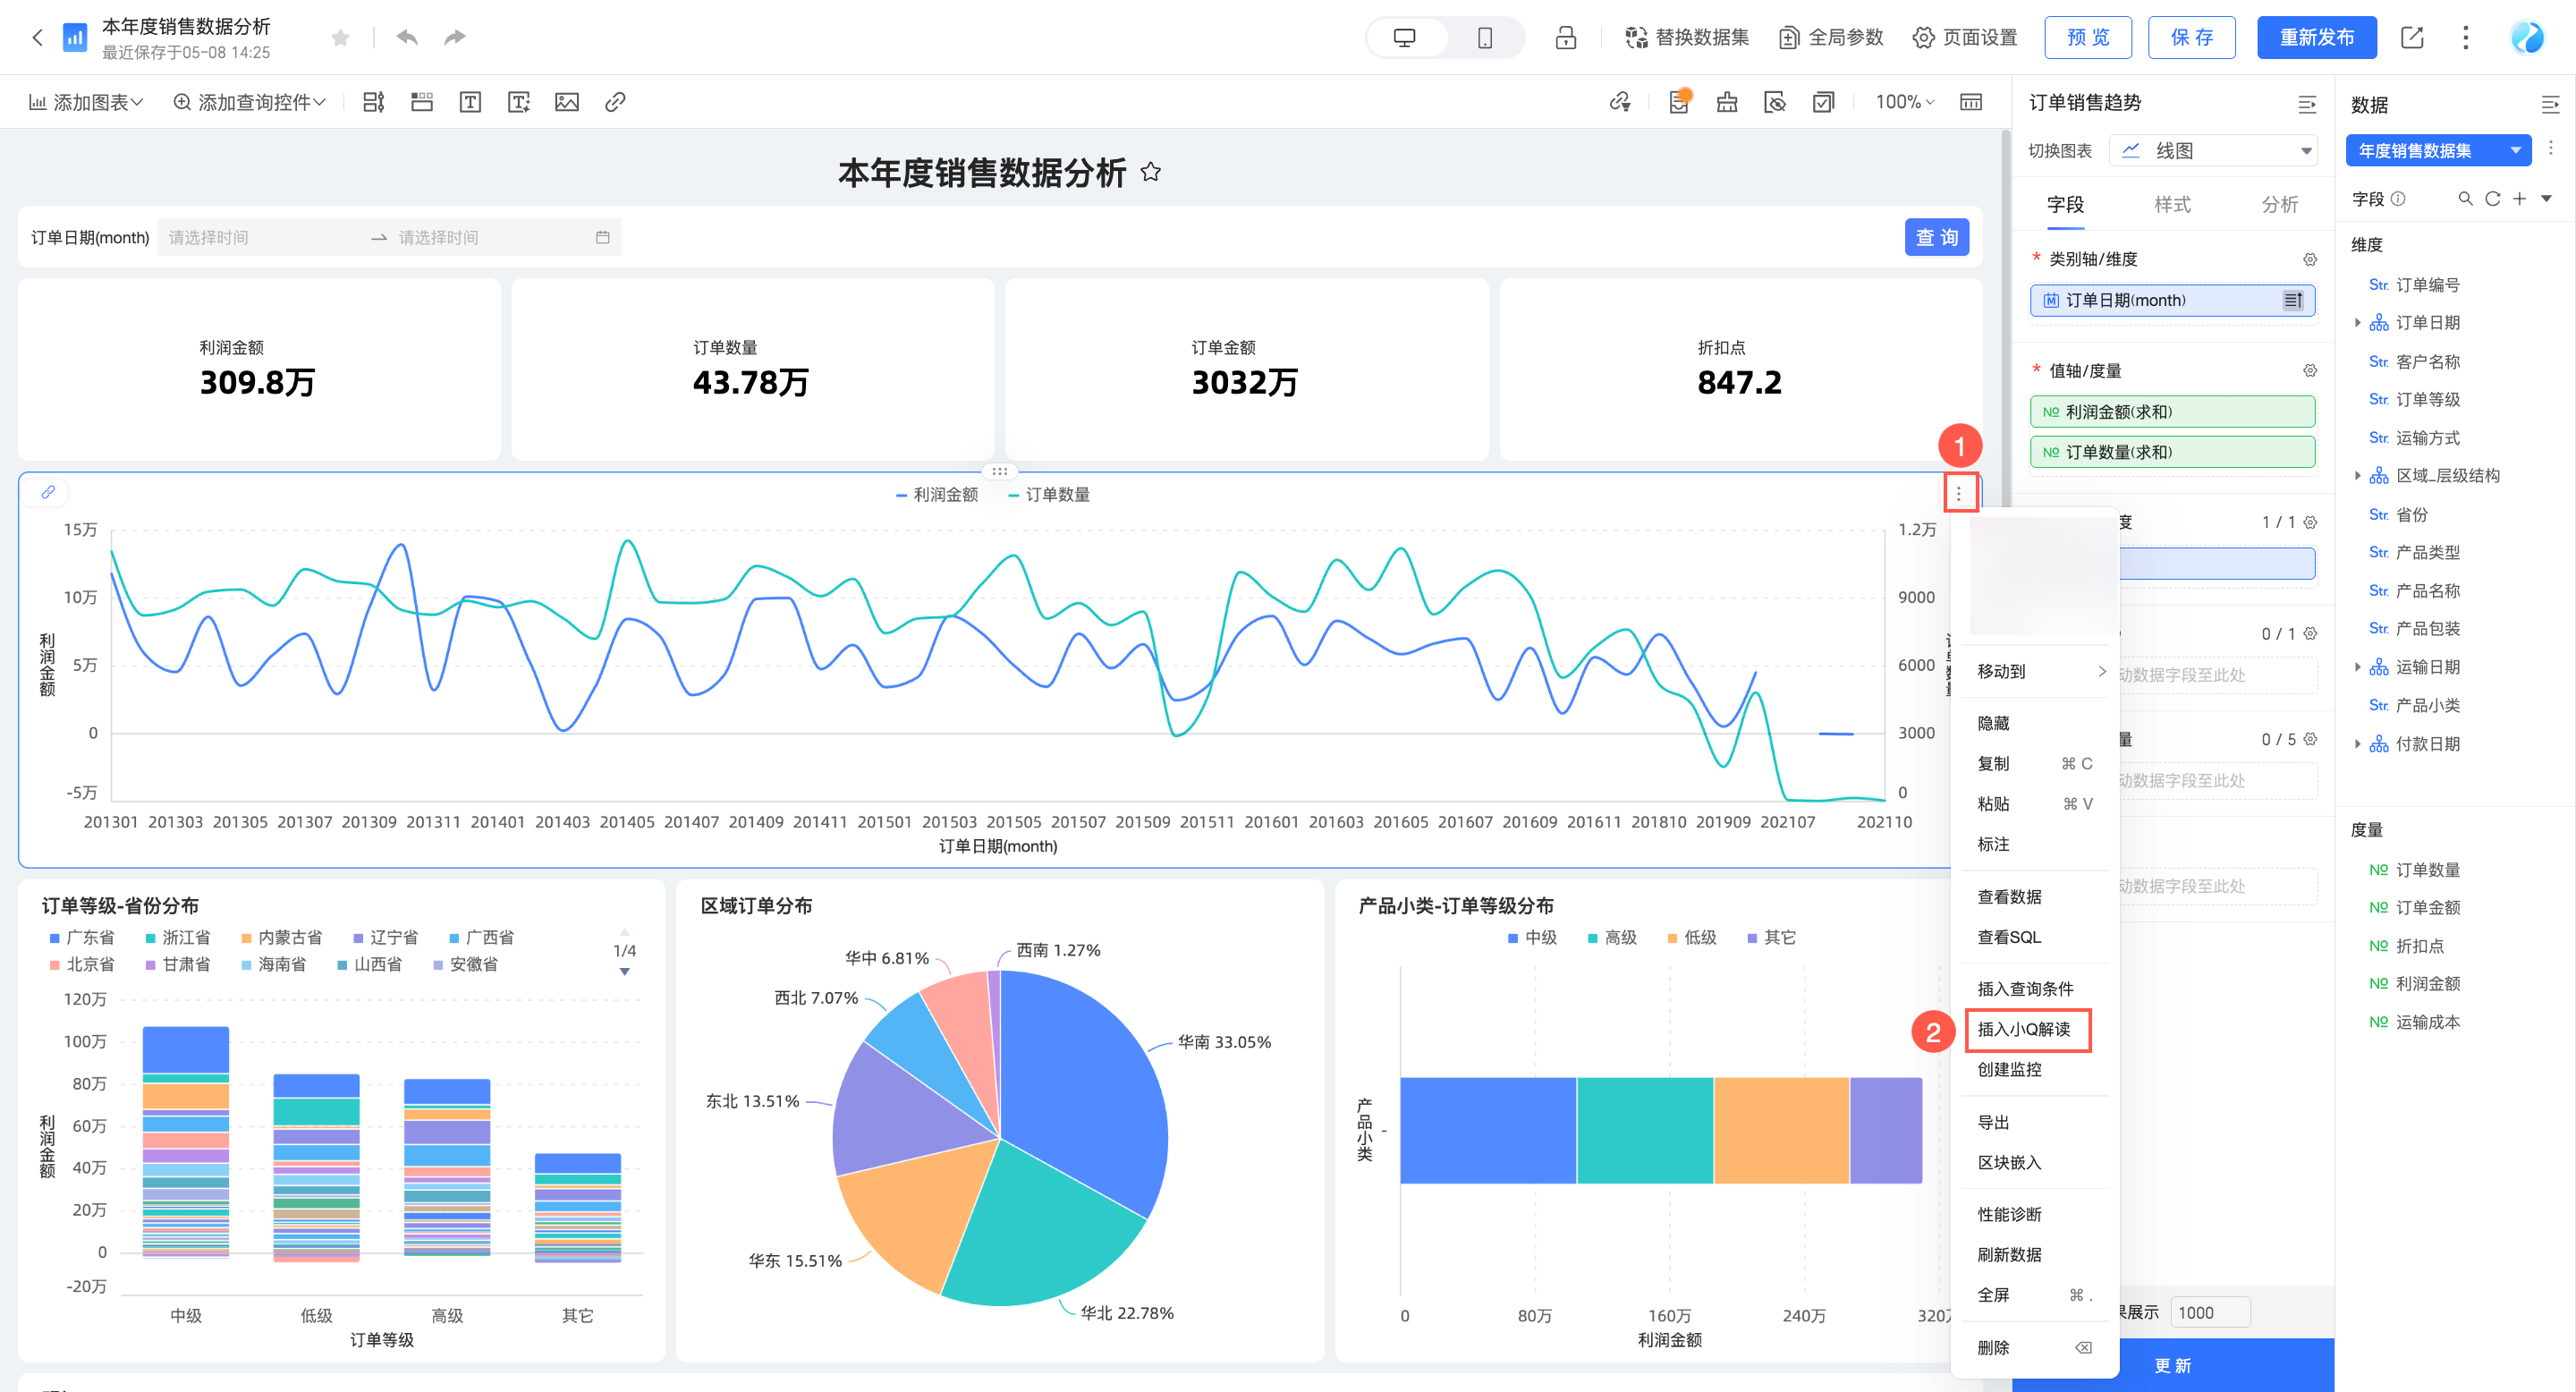
Task: Open the chart three-dot menu
Action: tap(1958, 494)
